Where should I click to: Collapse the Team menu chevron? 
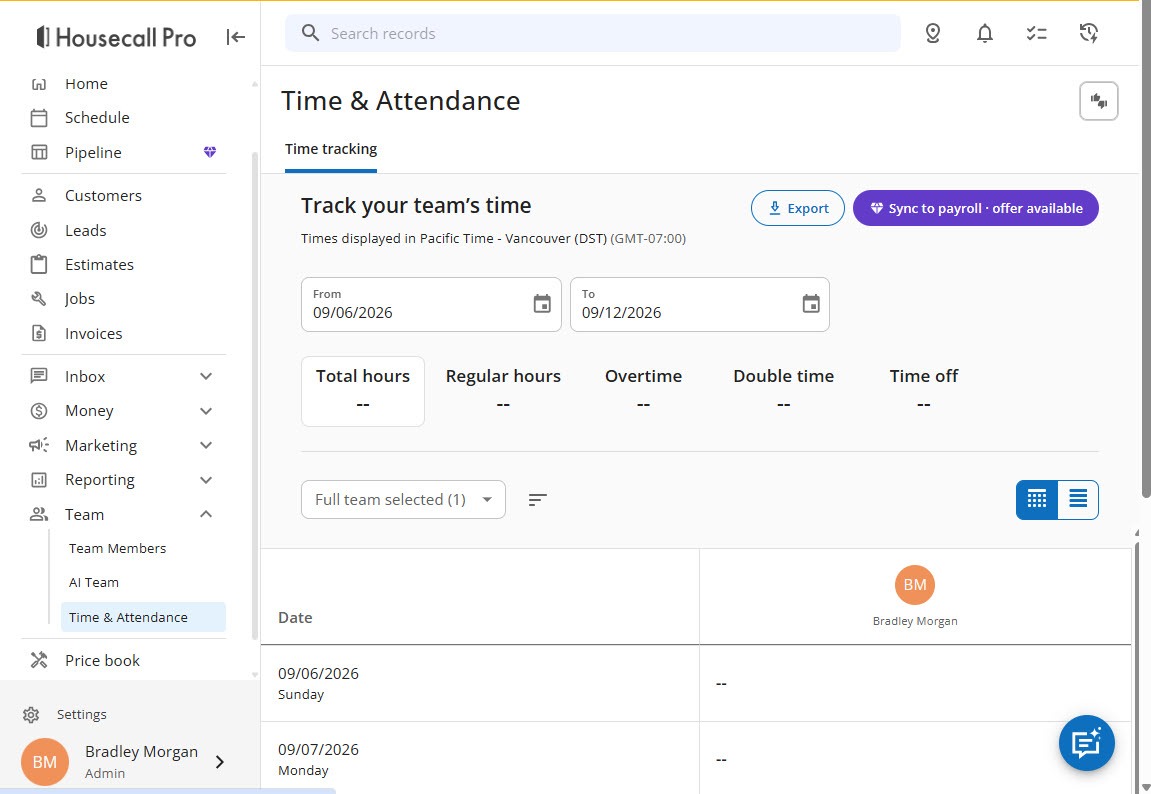(x=206, y=514)
